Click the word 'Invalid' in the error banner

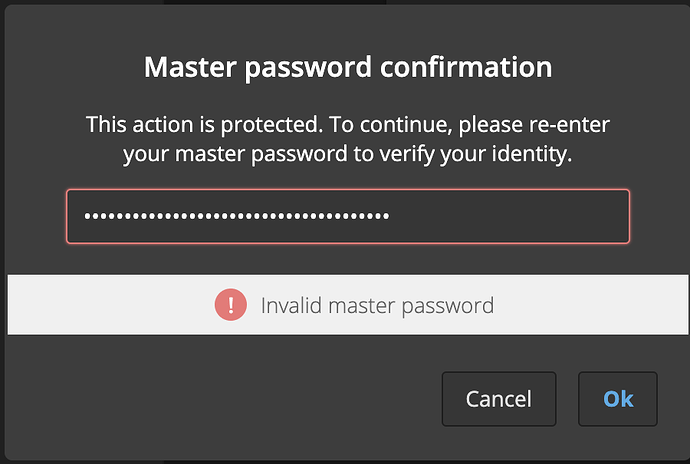(290, 306)
